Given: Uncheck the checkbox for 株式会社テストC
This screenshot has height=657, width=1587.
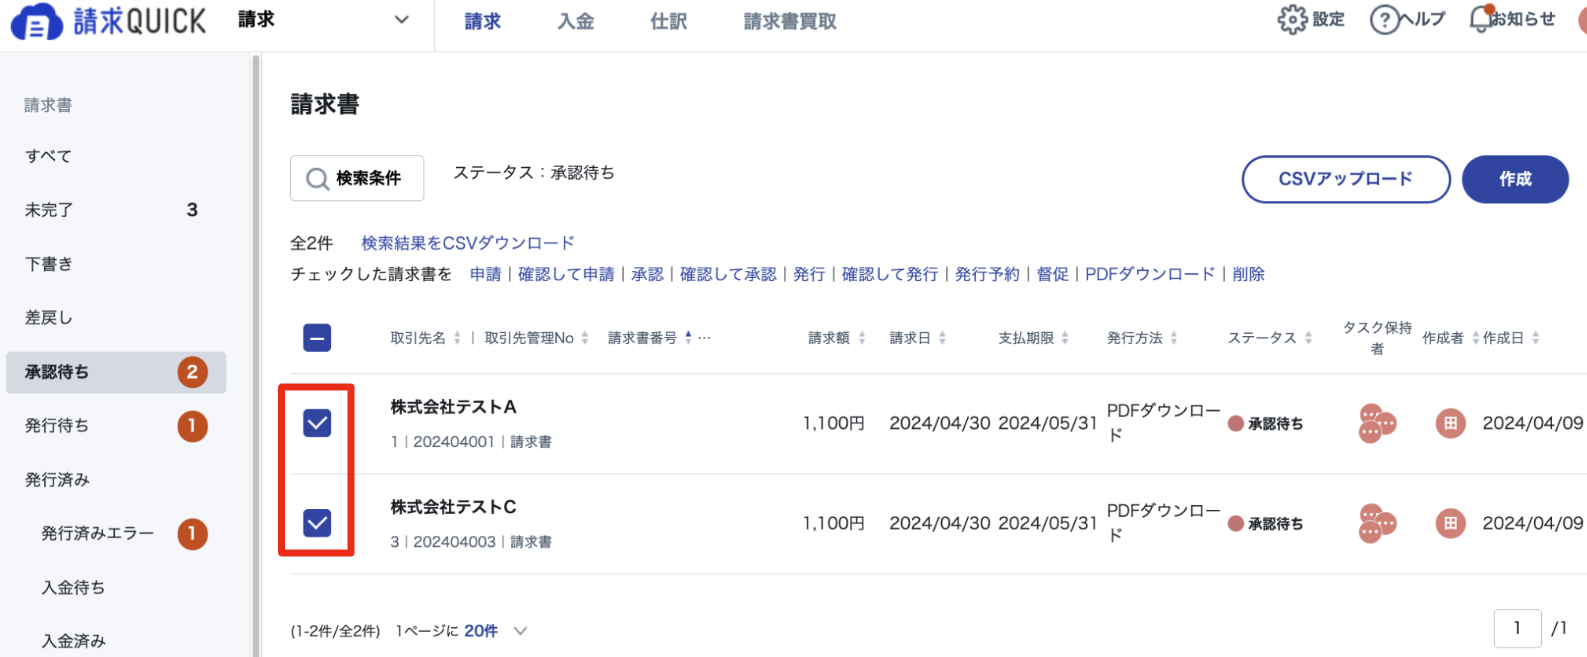Looking at the screenshot, I should [317, 523].
